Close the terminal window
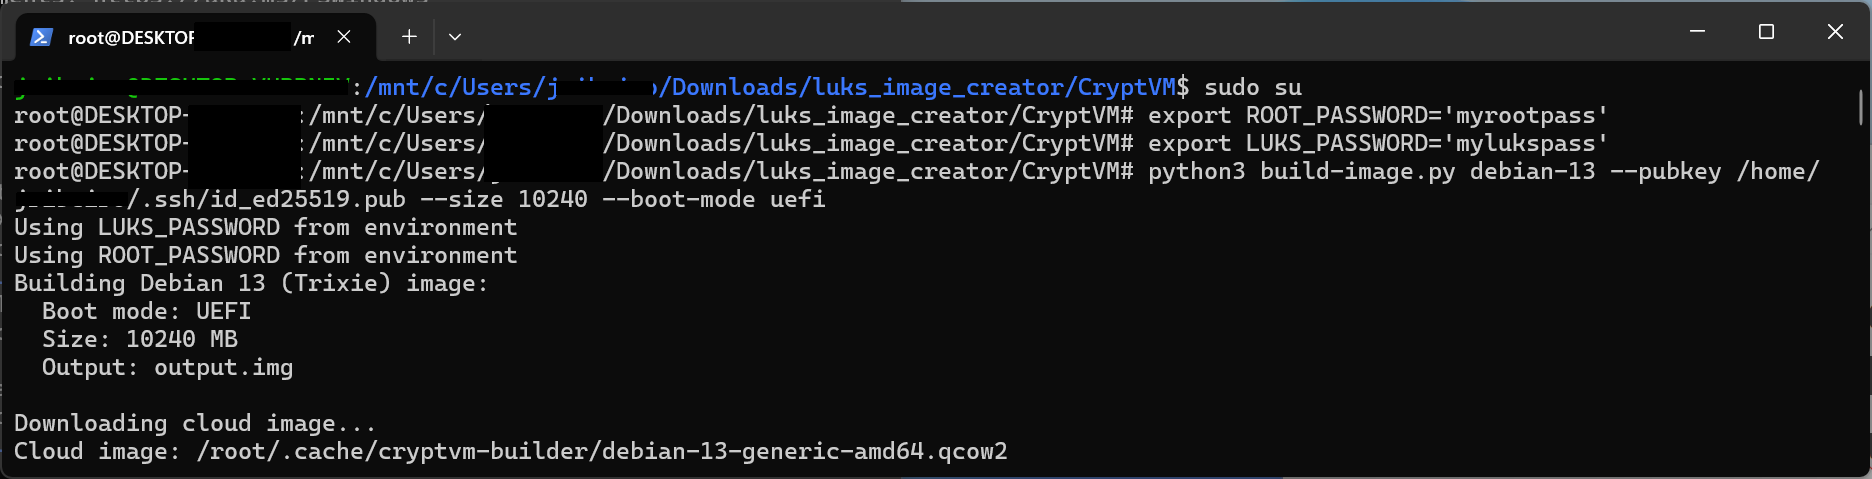1872x479 pixels. coord(1835,32)
